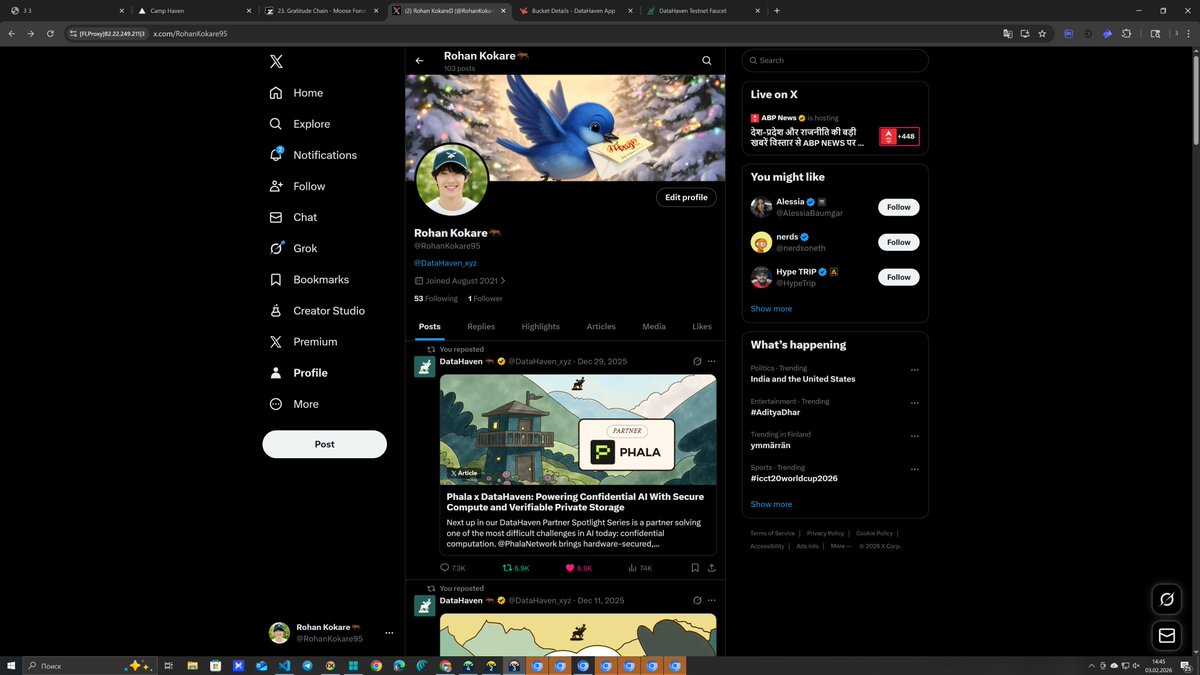Click the X search input field

(x=835, y=60)
